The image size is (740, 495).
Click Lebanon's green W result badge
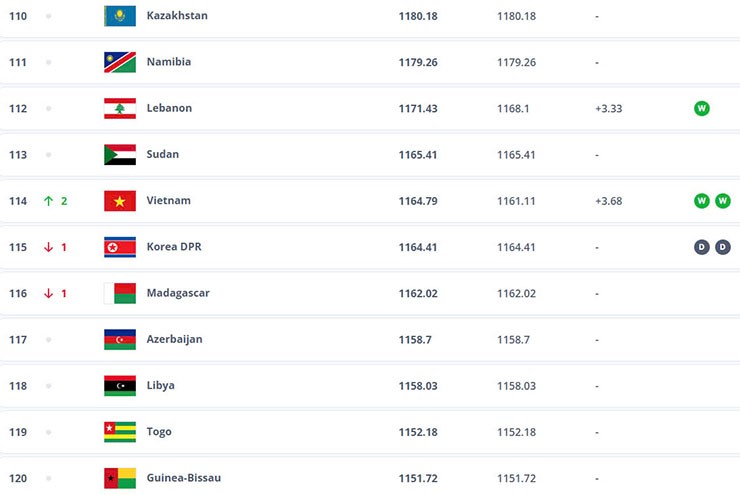(x=702, y=108)
